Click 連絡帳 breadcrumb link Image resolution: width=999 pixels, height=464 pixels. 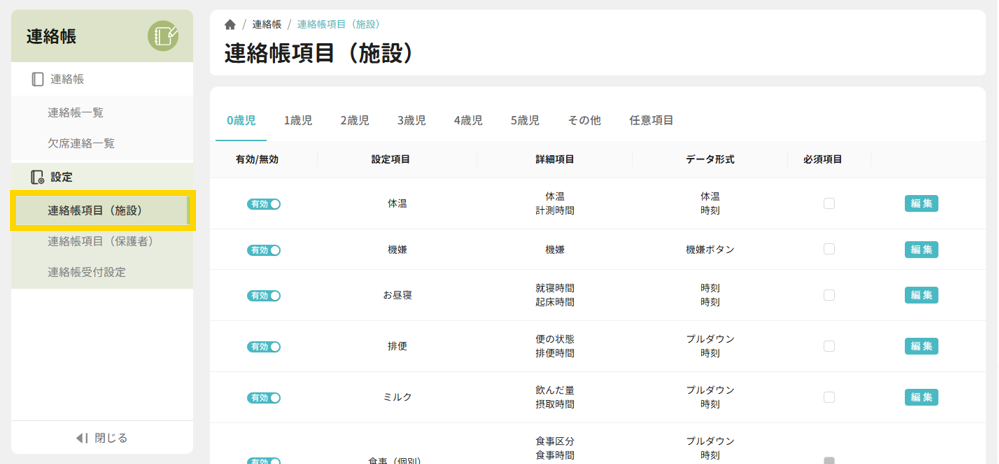(266, 24)
